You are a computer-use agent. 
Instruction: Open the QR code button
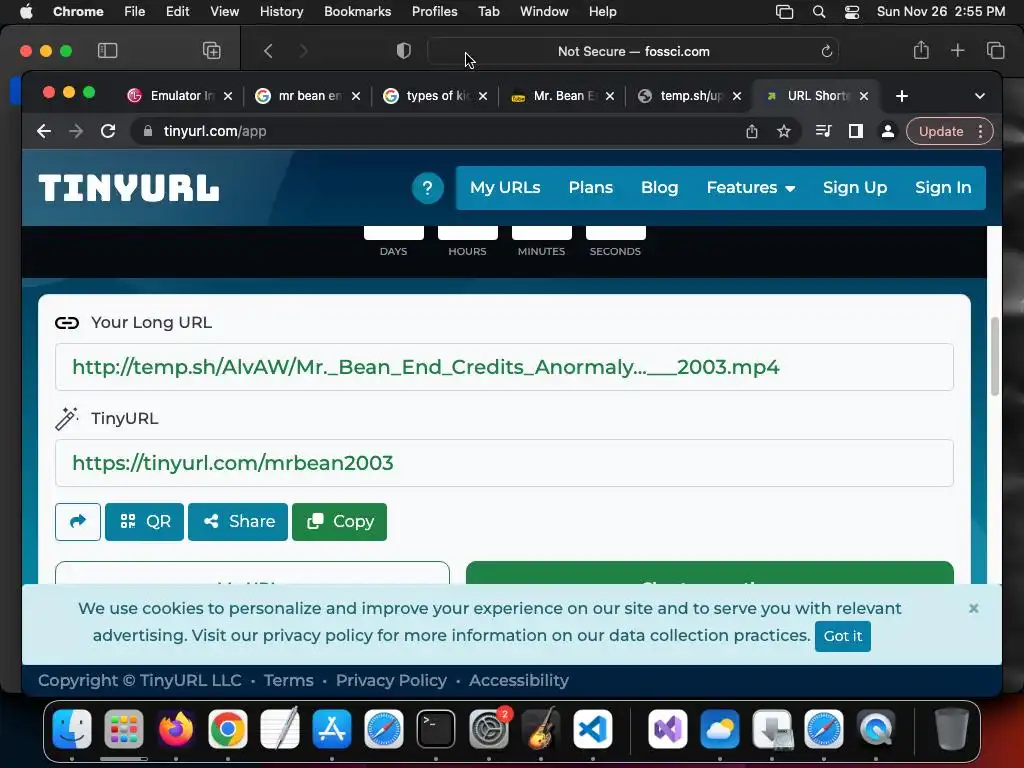point(144,522)
